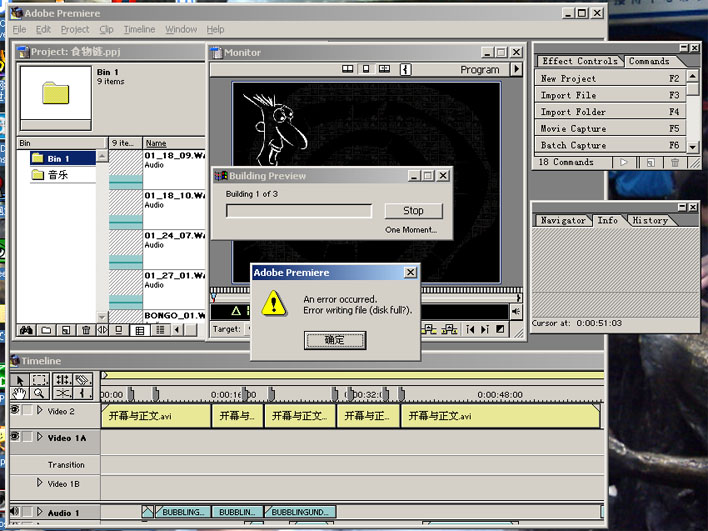Switch Monitor to Trim Mode
Viewport: 708px width, 531px height.
(x=384, y=69)
